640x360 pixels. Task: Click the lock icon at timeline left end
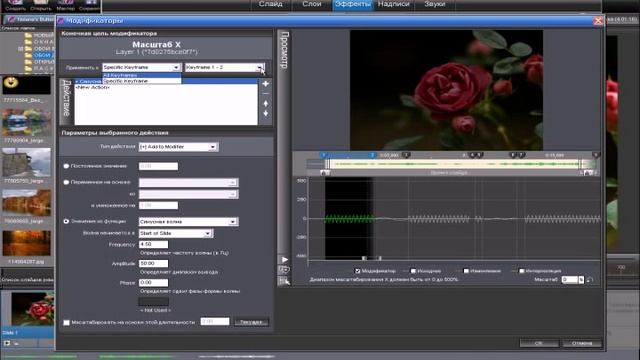pyautogui.click(x=324, y=173)
